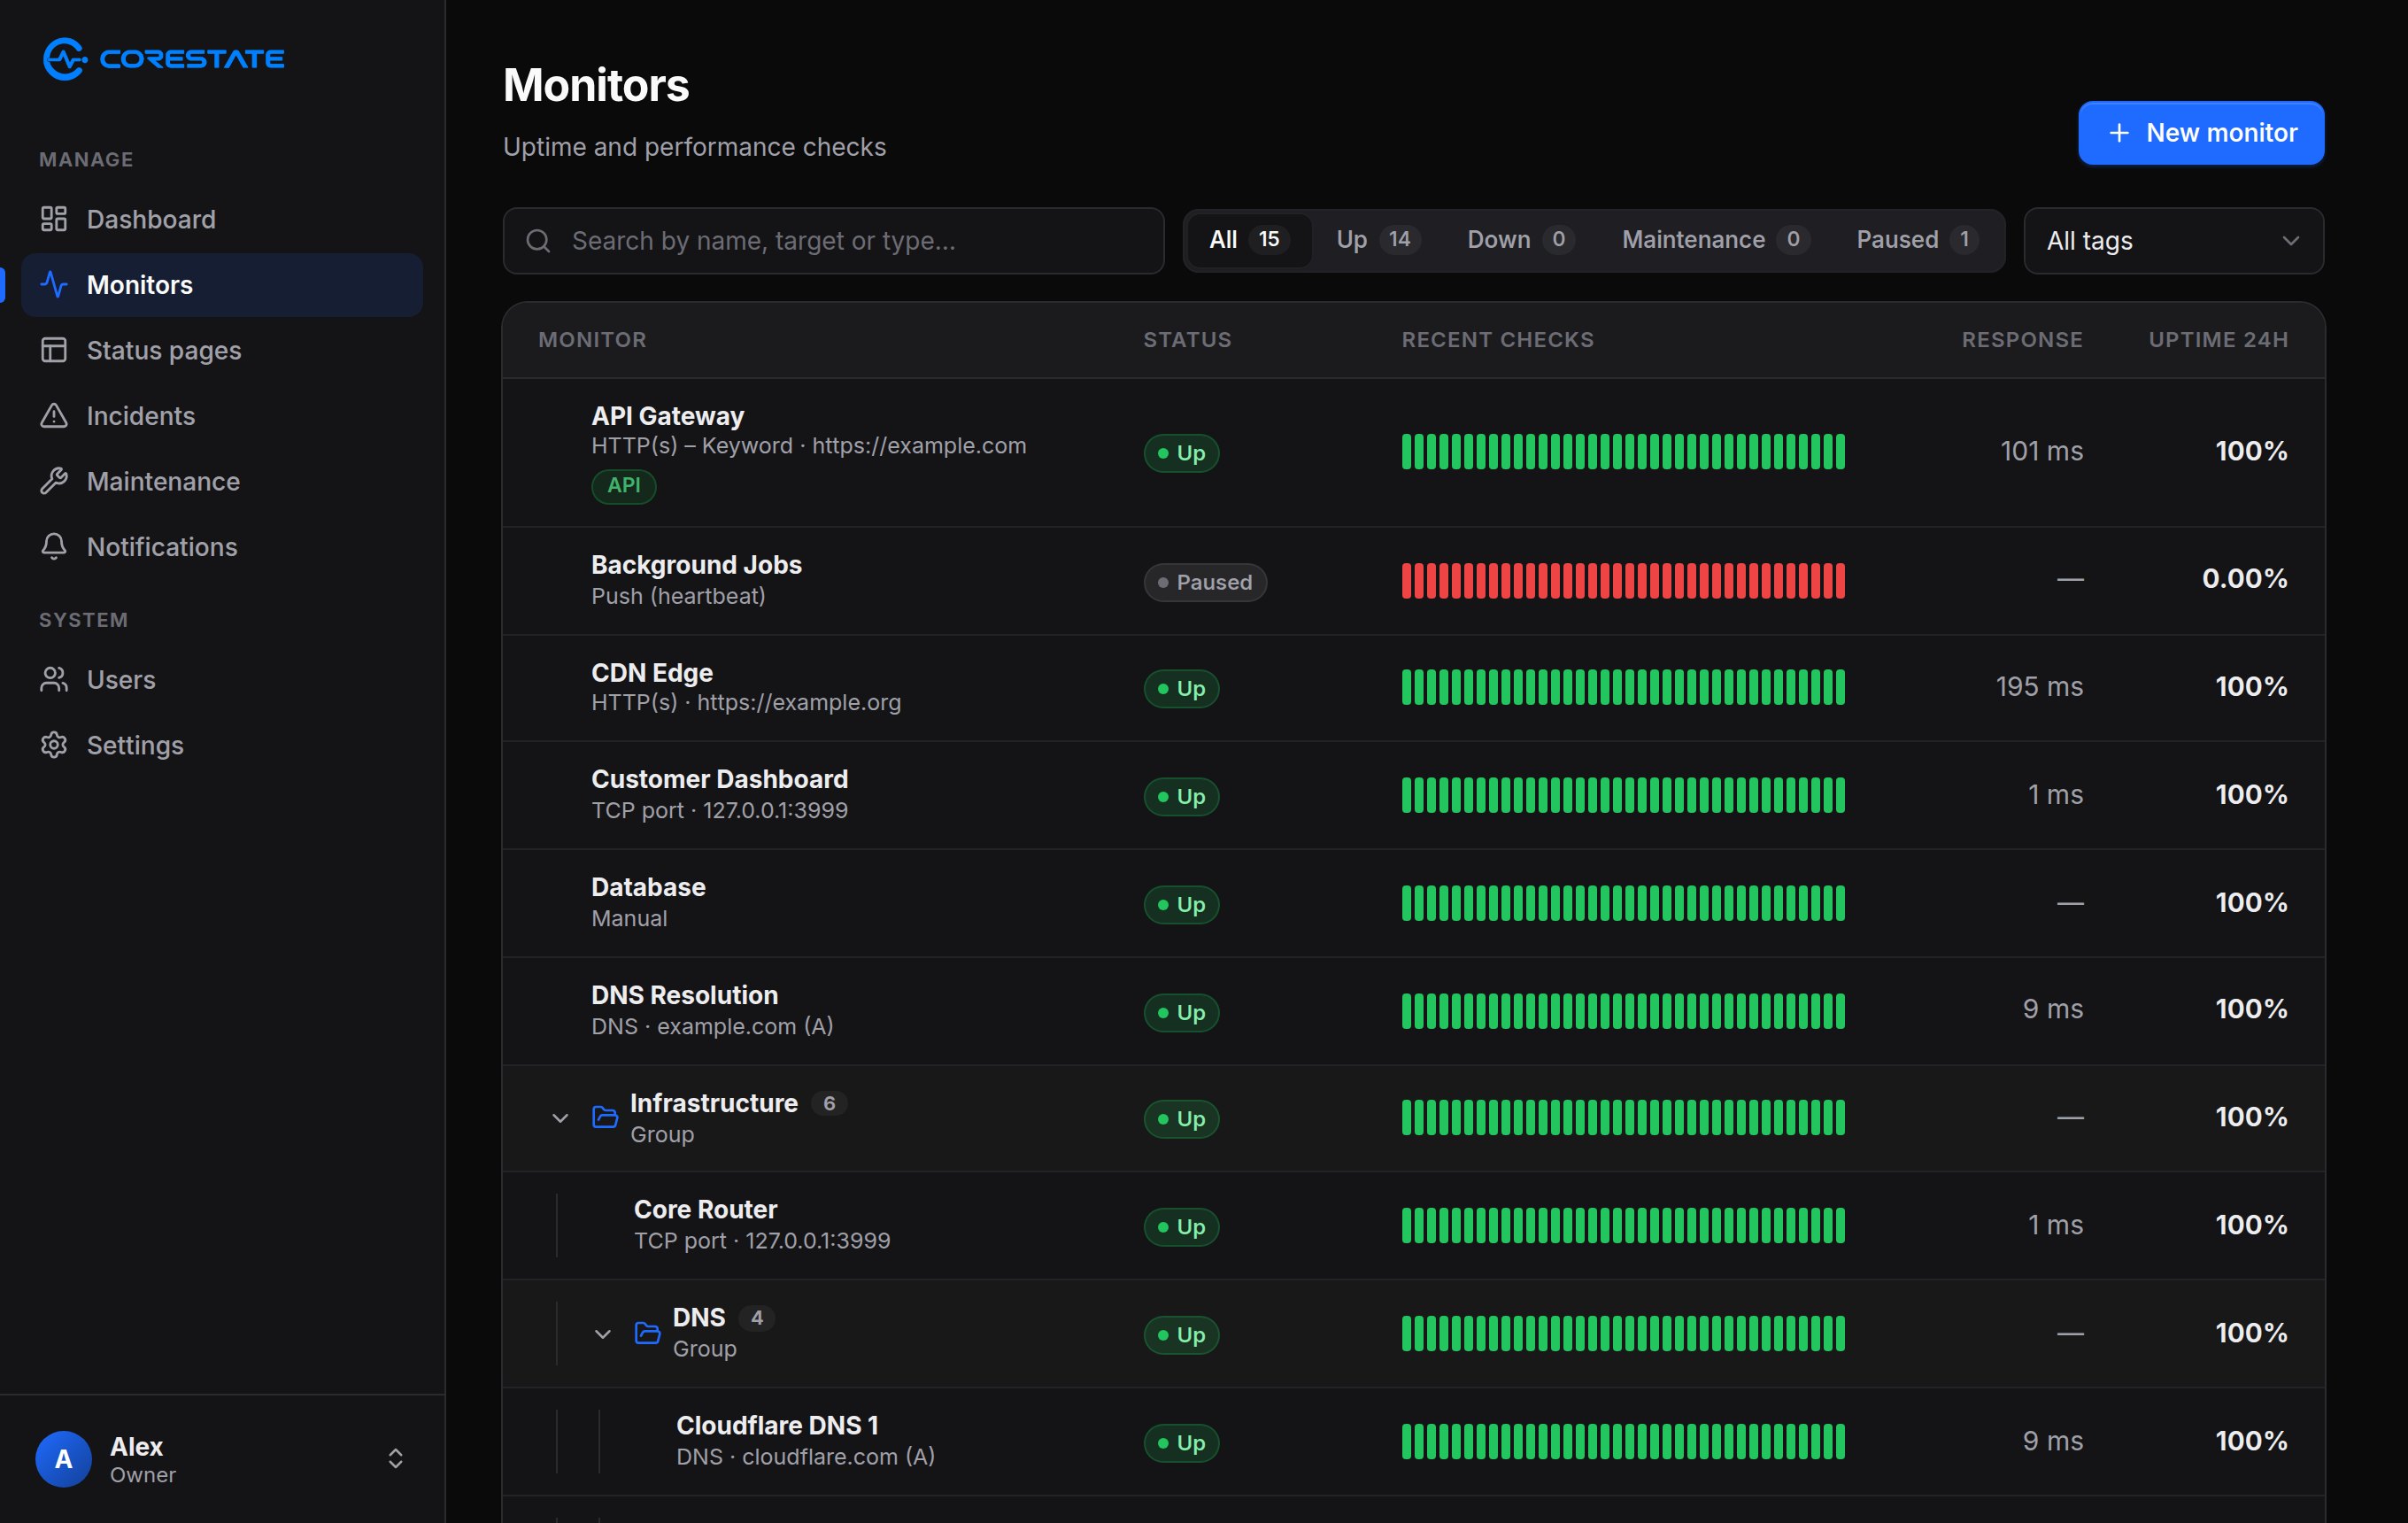Collapse the DNS group chevron
The width and height of the screenshot is (2408, 1523).
[603, 1334]
